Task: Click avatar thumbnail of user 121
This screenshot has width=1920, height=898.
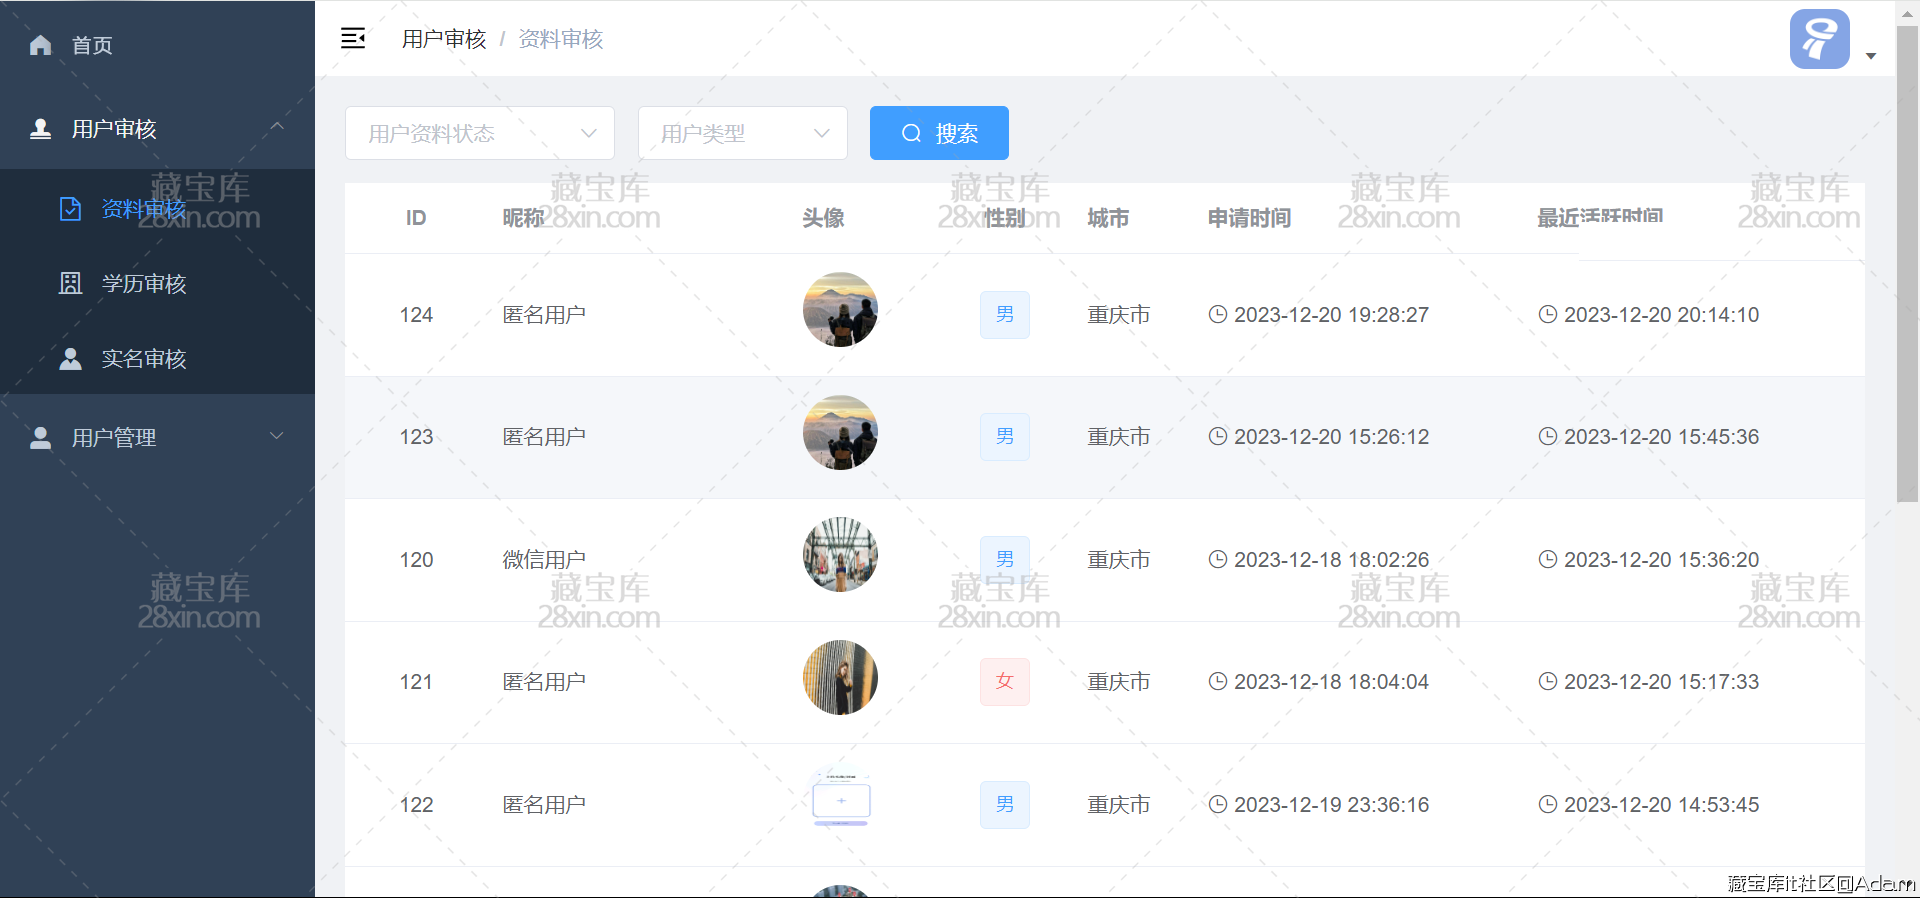Action: tap(840, 677)
